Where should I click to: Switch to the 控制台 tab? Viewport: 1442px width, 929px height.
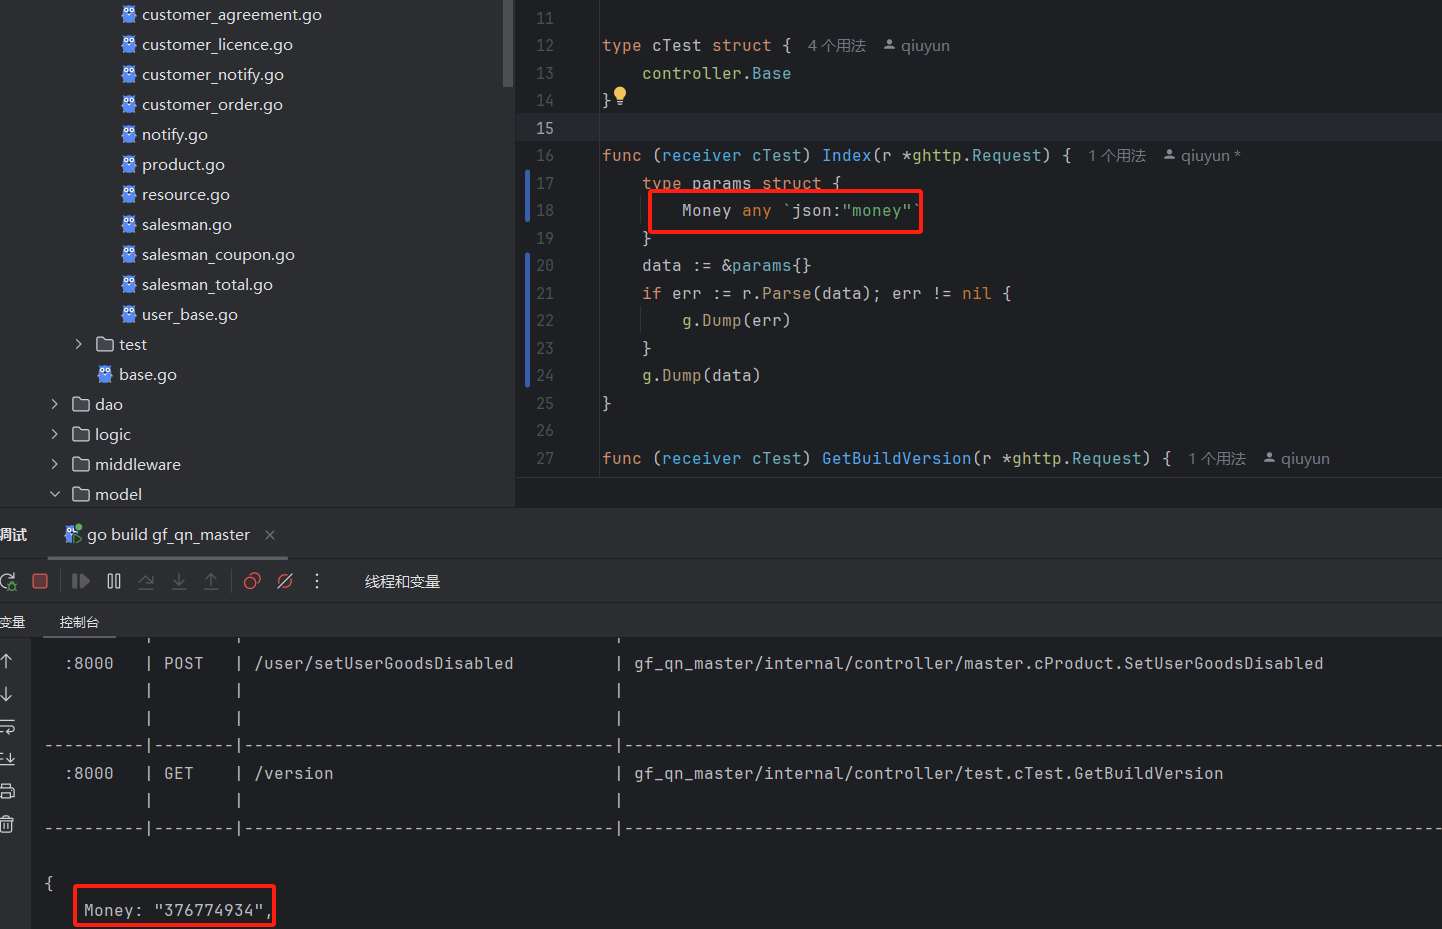[79, 622]
